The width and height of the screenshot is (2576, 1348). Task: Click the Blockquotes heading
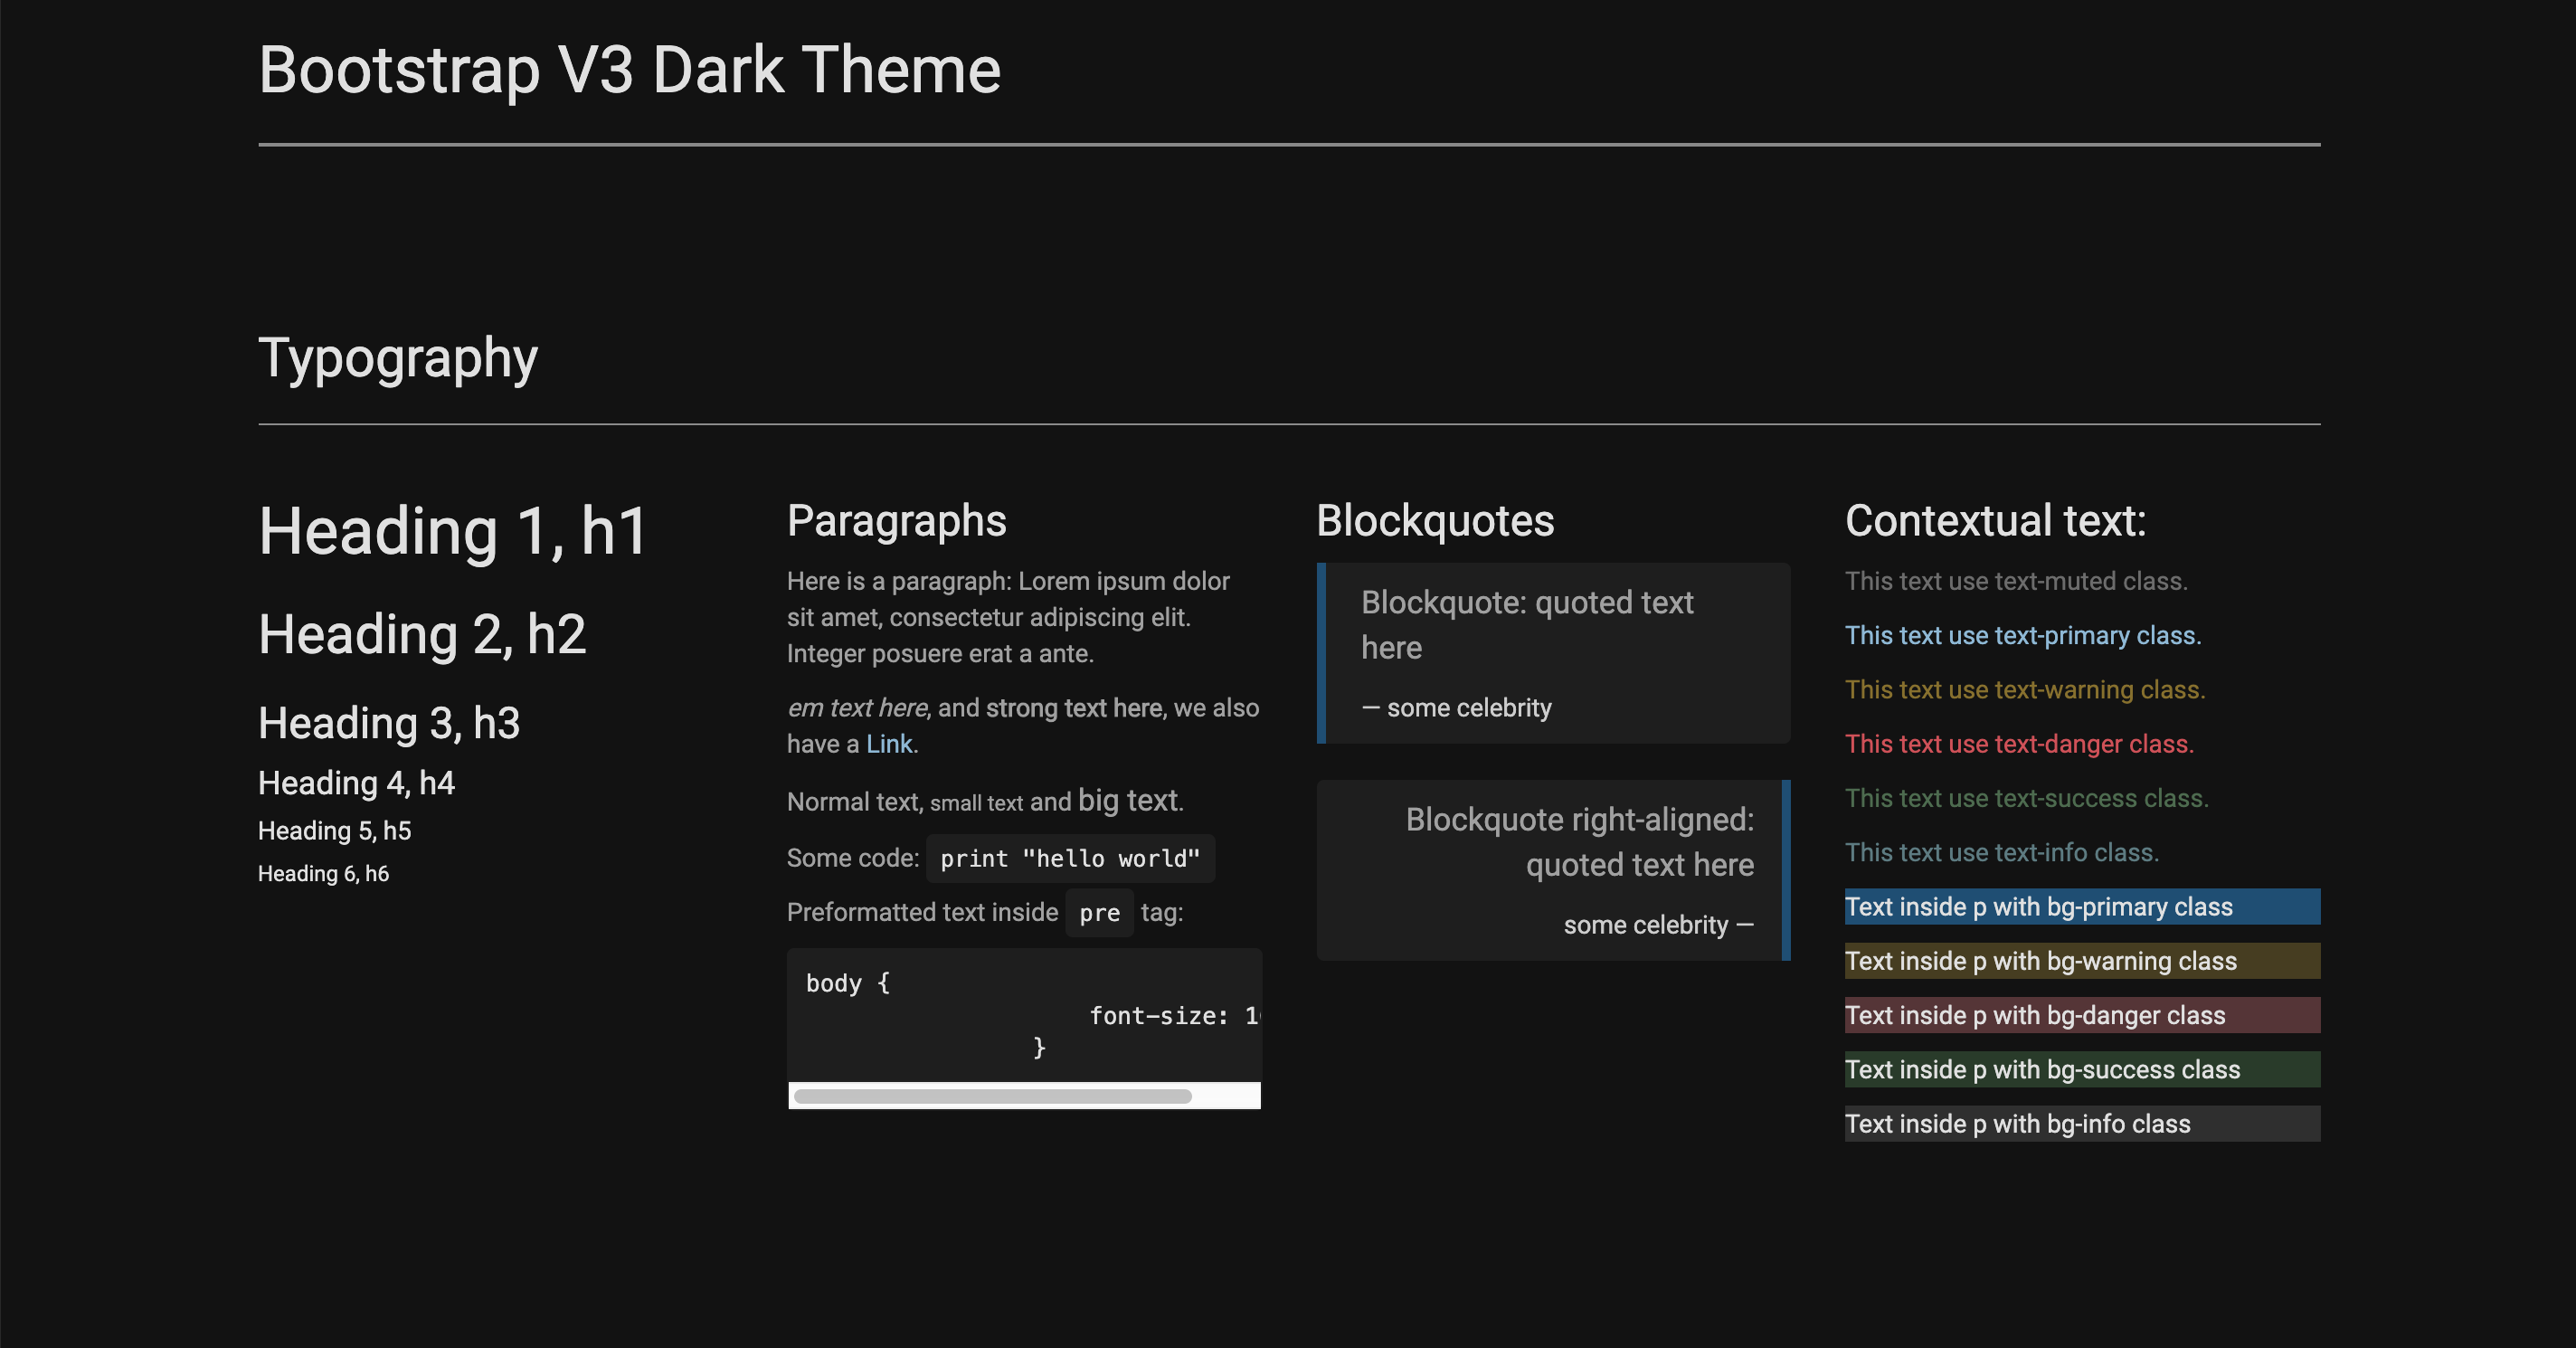(x=1435, y=521)
